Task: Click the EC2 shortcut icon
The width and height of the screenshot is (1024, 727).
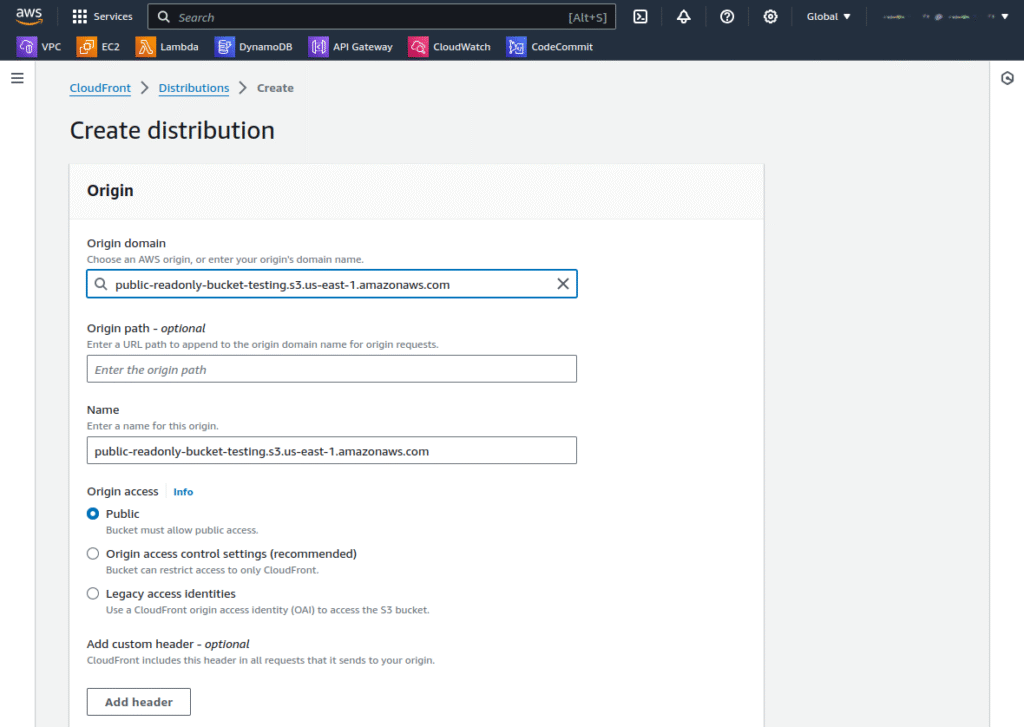Action: (x=87, y=46)
